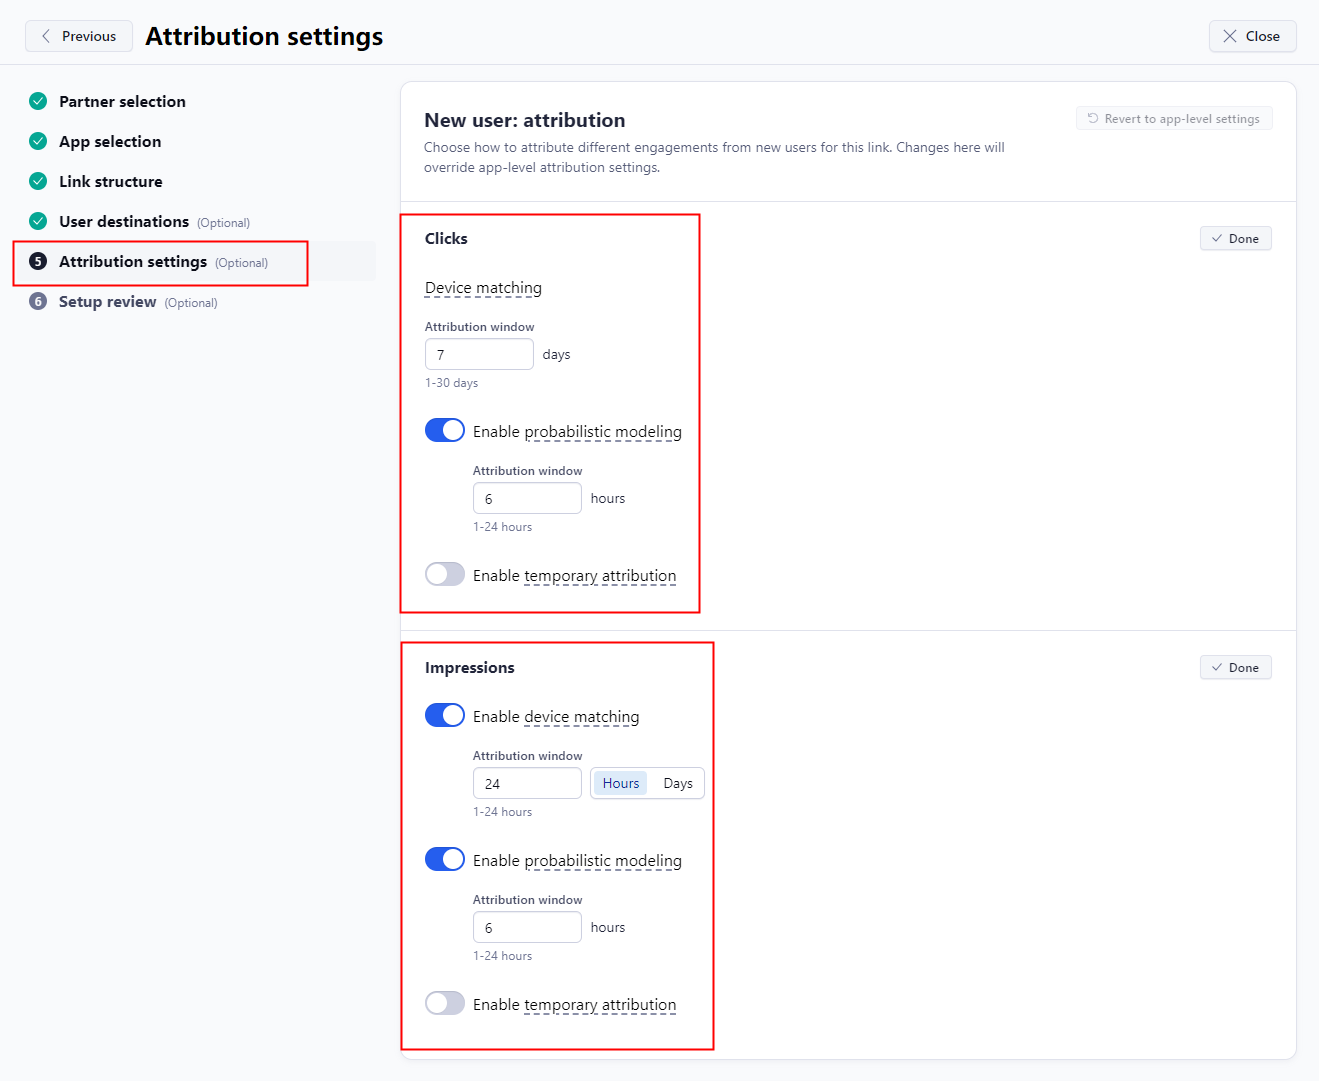Click the 7-day attribution window input field
The image size is (1319, 1081).
[479, 354]
